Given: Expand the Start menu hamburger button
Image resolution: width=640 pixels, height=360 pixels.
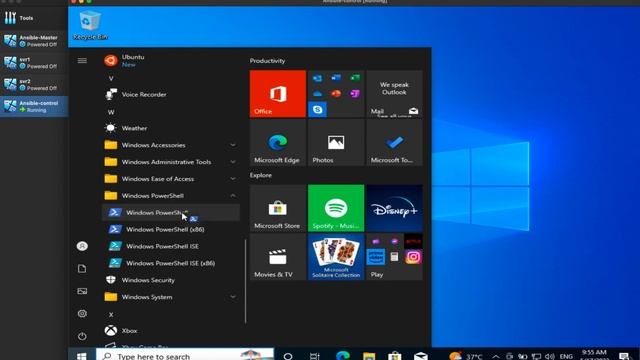Looking at the screenshot, I should pos(82,61).
